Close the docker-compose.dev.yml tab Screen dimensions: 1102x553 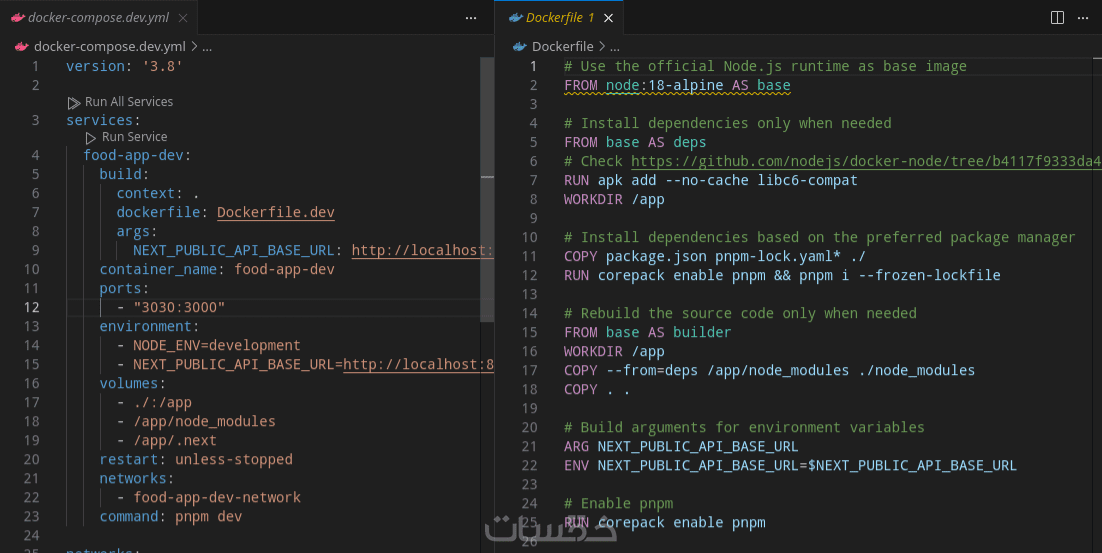(183, 18)
